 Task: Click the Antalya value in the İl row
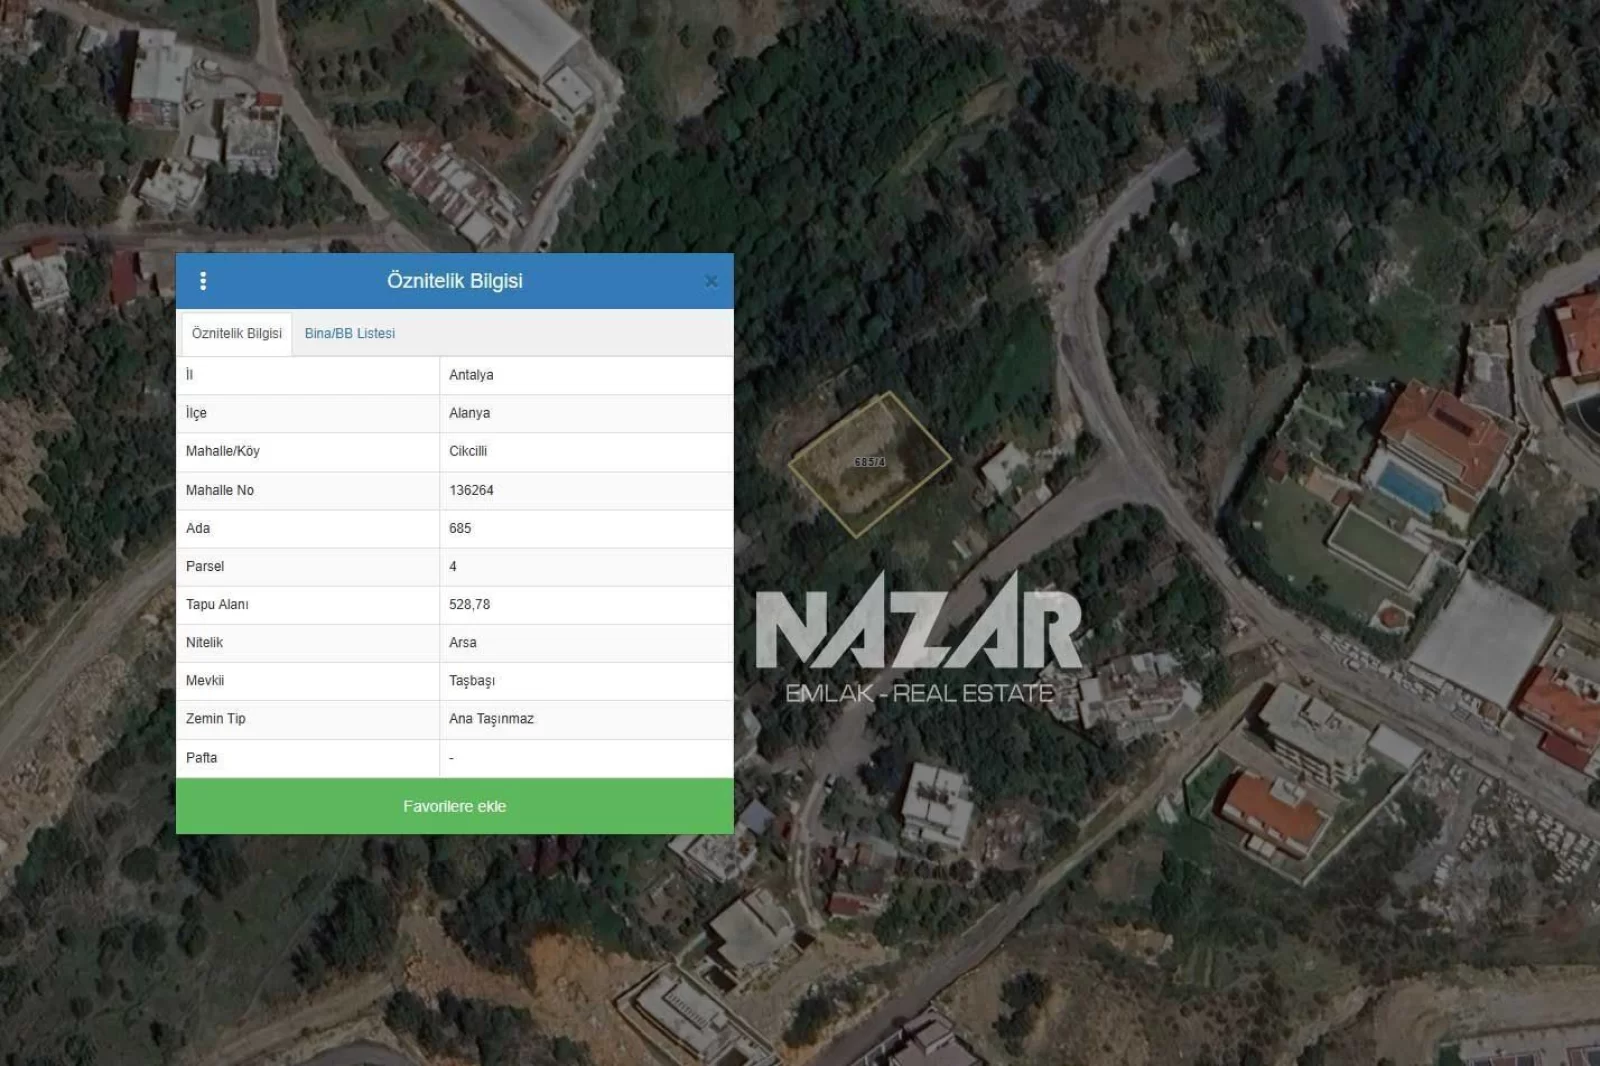[471, 375]
